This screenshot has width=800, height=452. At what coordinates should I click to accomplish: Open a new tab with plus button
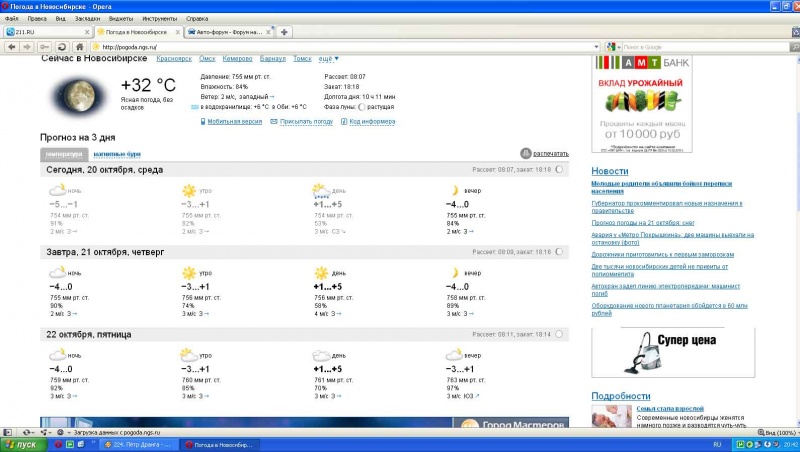tap(284, 32)
